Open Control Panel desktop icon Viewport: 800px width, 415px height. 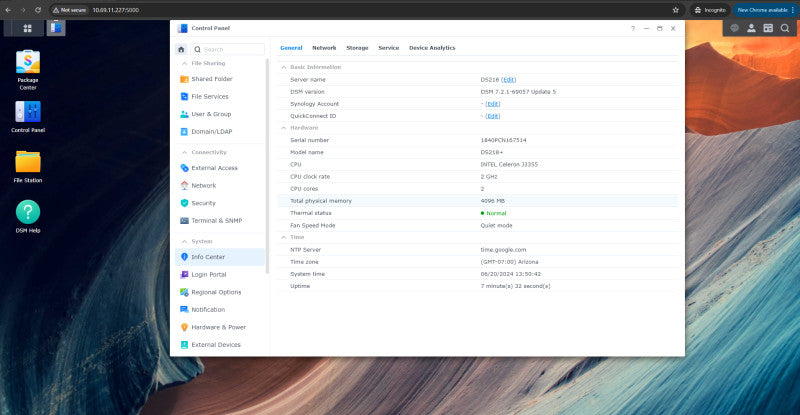click(x=28, y=116)
